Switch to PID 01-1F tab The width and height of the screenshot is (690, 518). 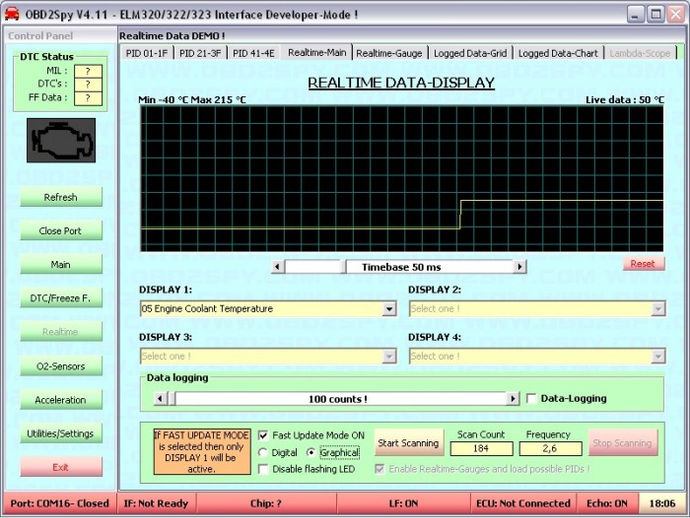[x=147, y=53]
